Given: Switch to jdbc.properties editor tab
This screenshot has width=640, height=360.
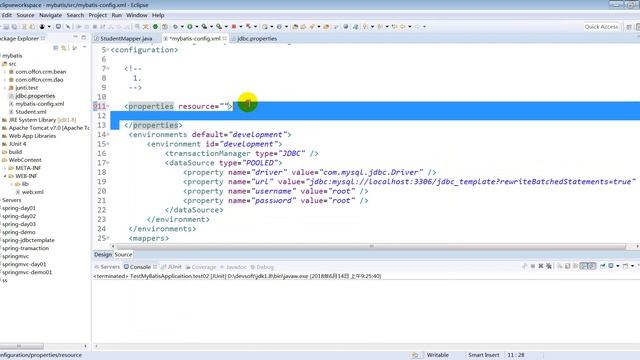Looking at the screenshot, I should [256, 38].
